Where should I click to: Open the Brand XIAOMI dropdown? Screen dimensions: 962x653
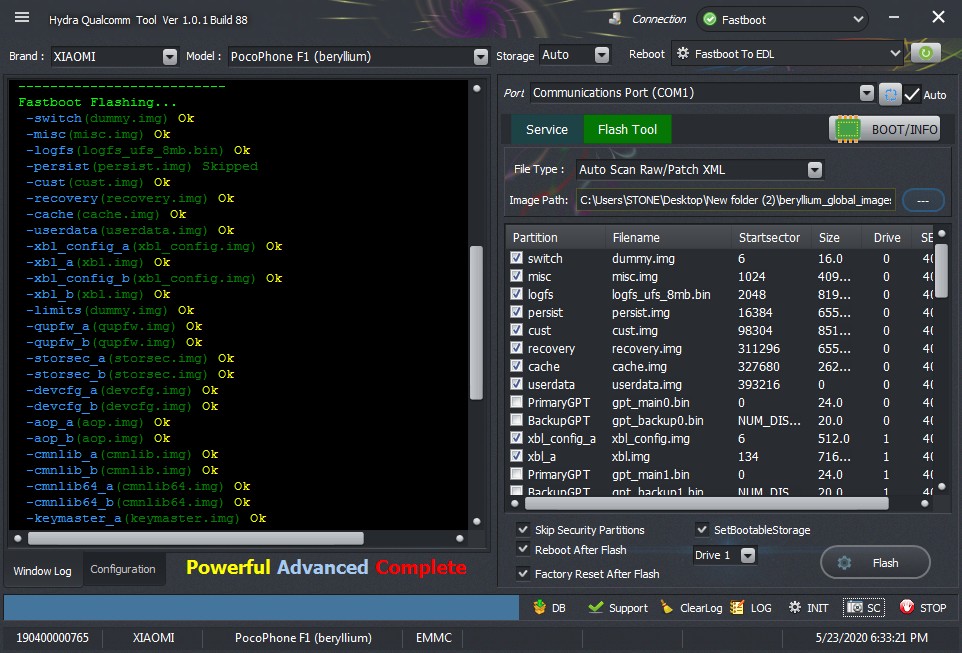pyautogui.click(x=170, y=56)
